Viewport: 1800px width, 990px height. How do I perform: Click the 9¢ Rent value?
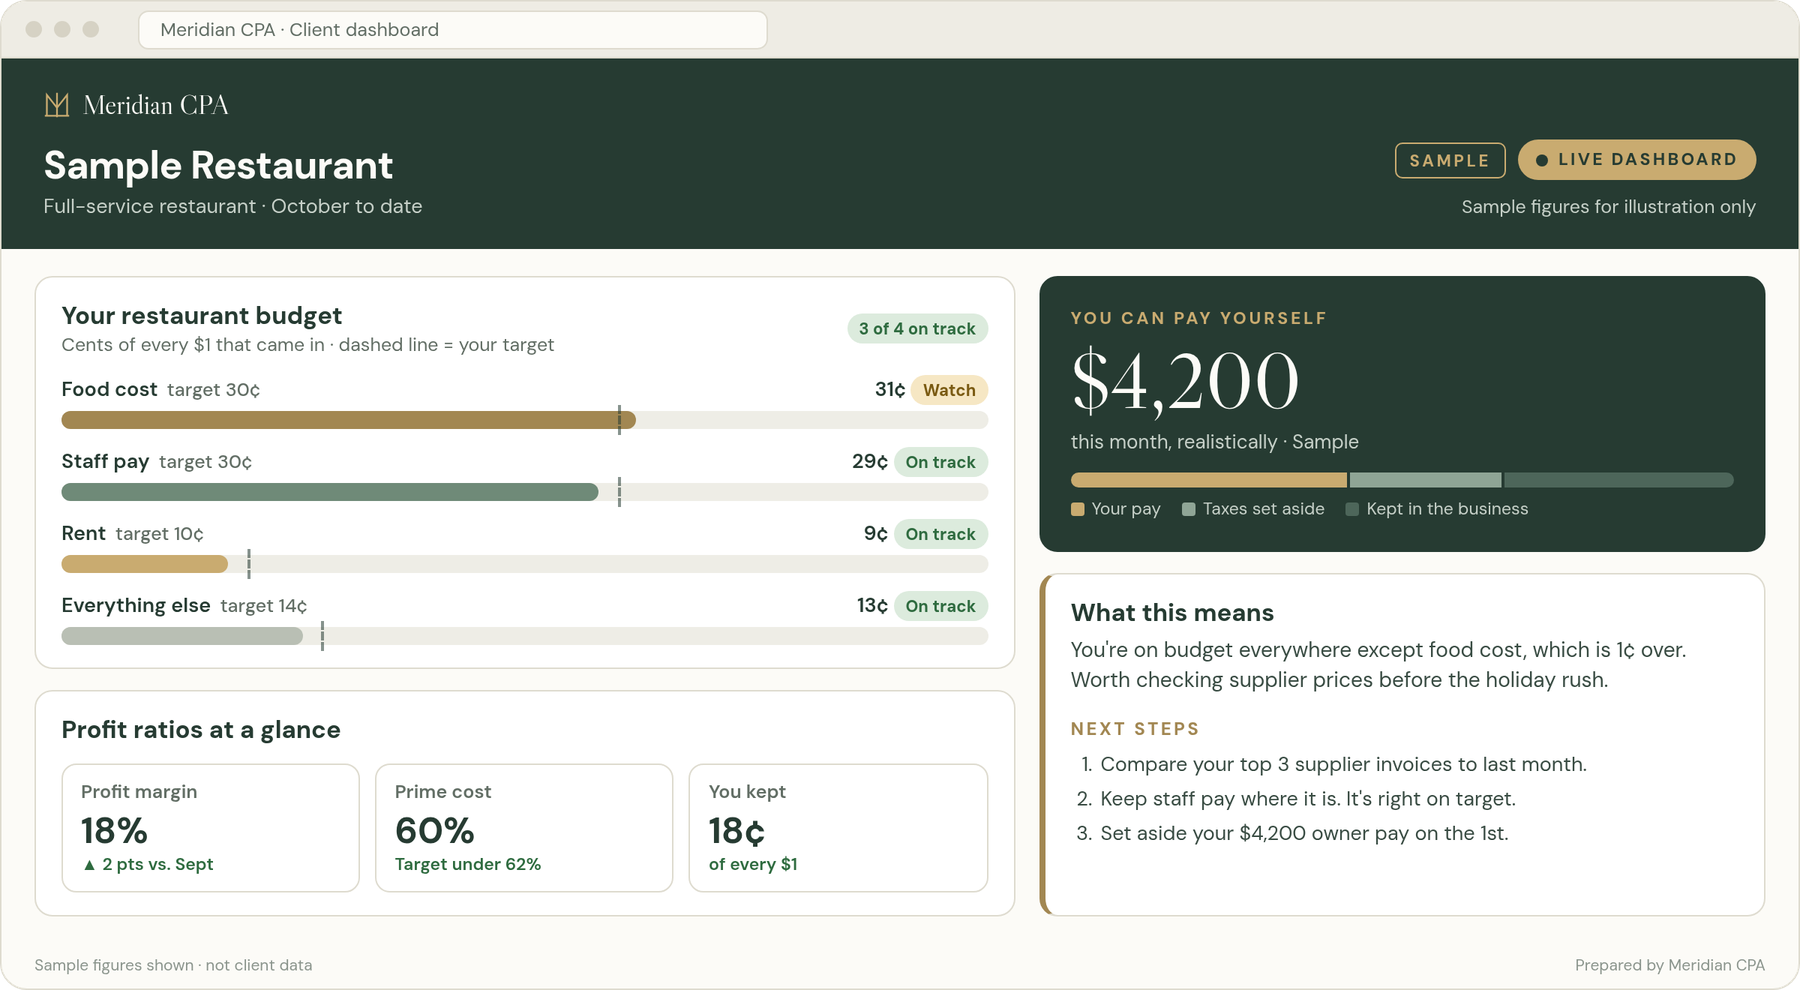pyautogui.click(x=876, y=534)
